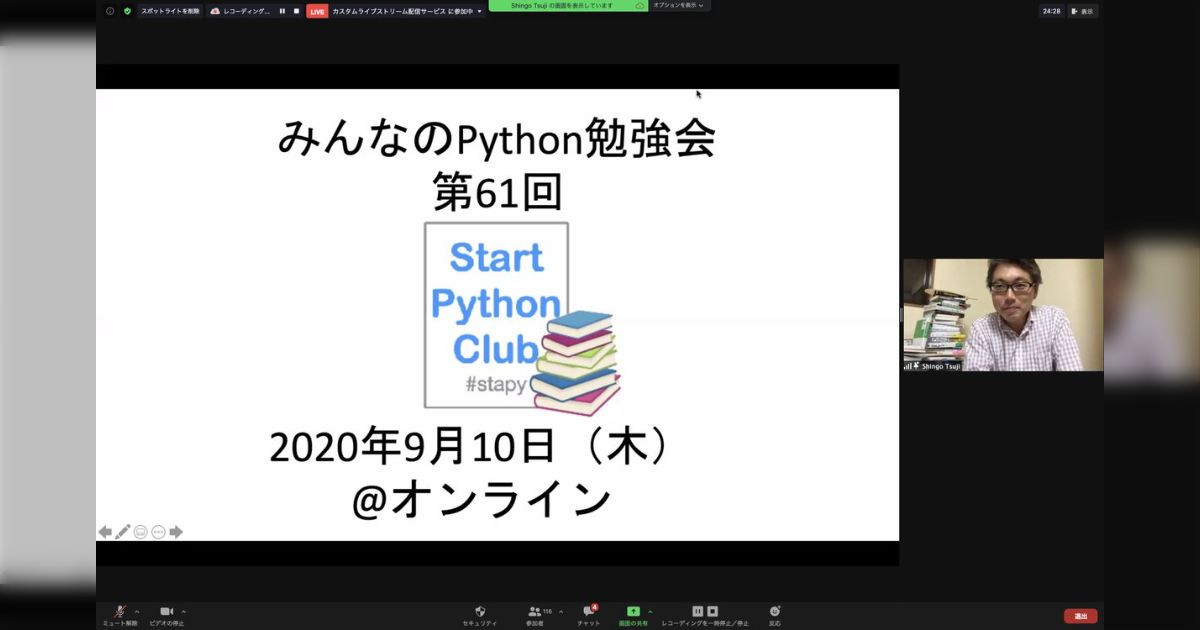Pause the recording from the top toolbar
1200x630 pixels.
[x=282, y=11]
